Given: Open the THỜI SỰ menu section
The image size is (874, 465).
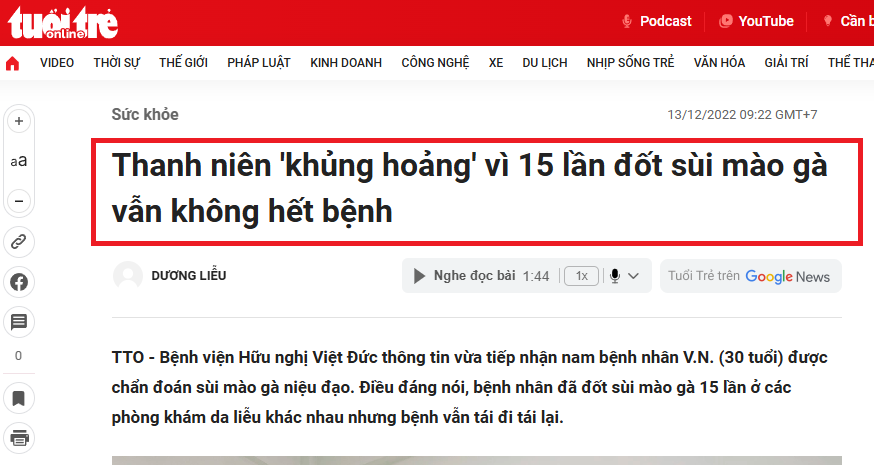Looking at the screenshot, I should 116,63.
